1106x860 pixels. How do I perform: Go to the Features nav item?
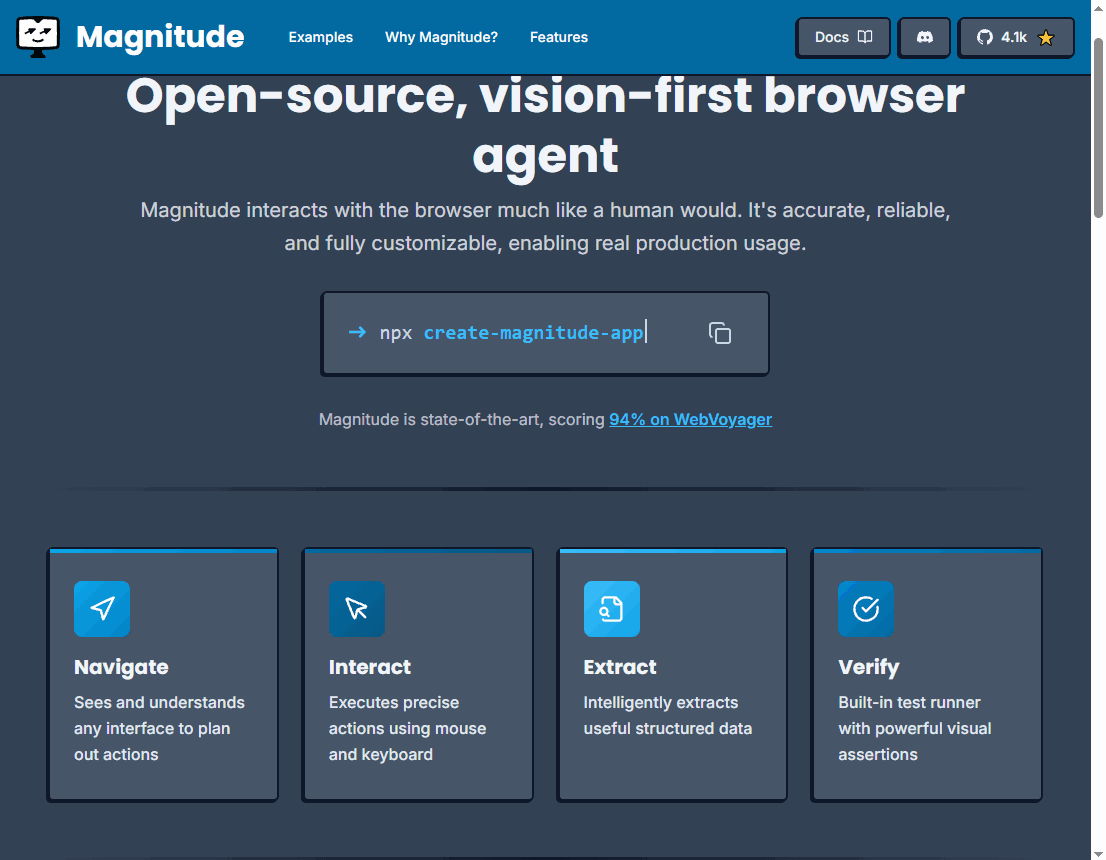pyautogui.click(x=559, y=37)
